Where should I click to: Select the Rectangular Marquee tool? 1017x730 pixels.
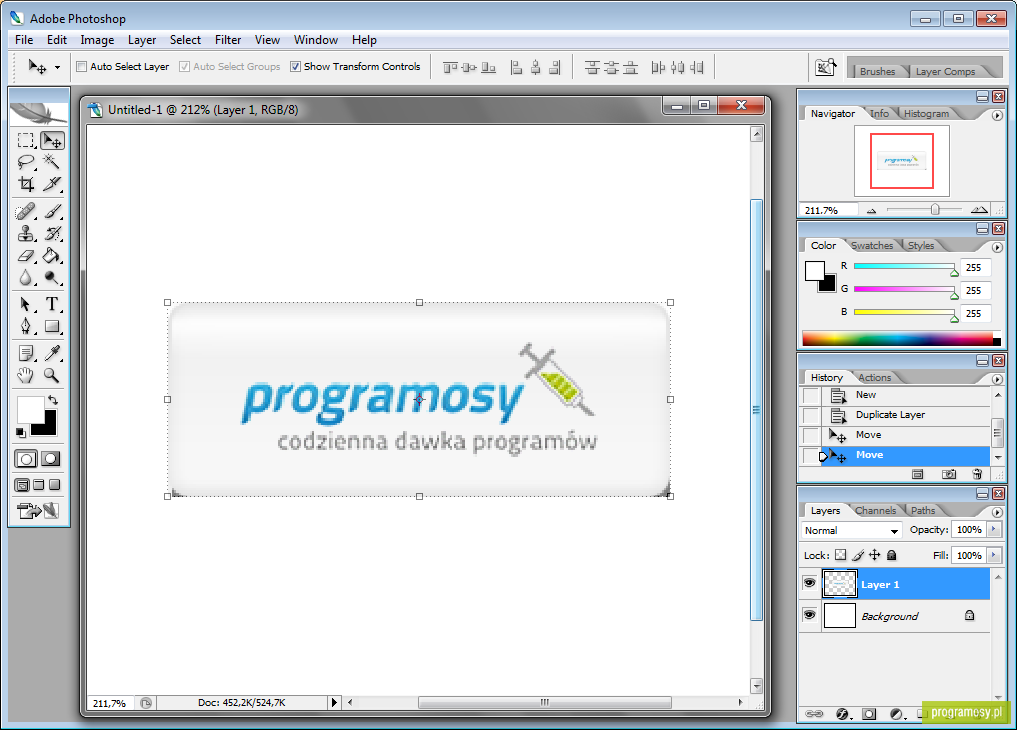pos(26,140)
